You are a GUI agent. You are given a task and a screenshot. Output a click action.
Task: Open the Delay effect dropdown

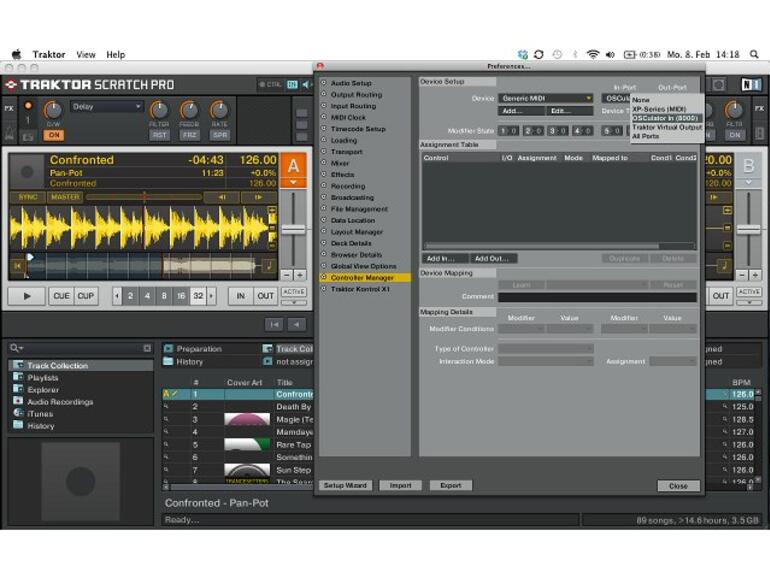coord(106,107)
